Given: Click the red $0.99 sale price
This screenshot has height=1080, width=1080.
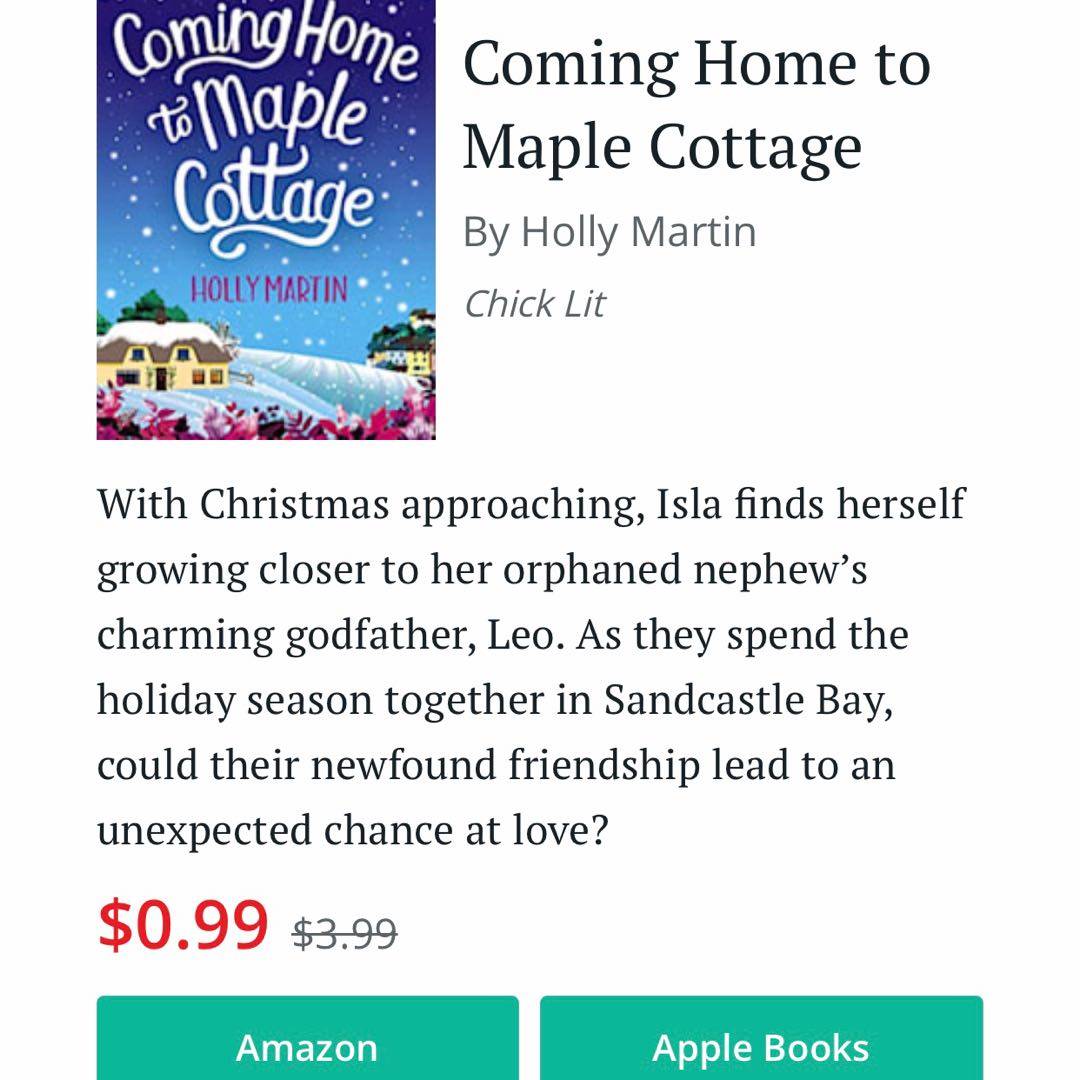Looking at the screenshot, I should click(x=183, y=925).
